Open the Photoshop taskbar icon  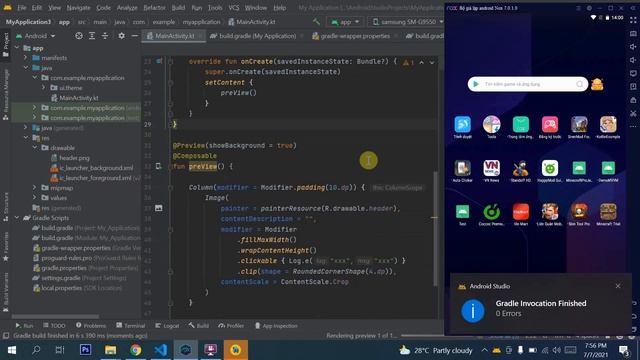pos(85,350)
